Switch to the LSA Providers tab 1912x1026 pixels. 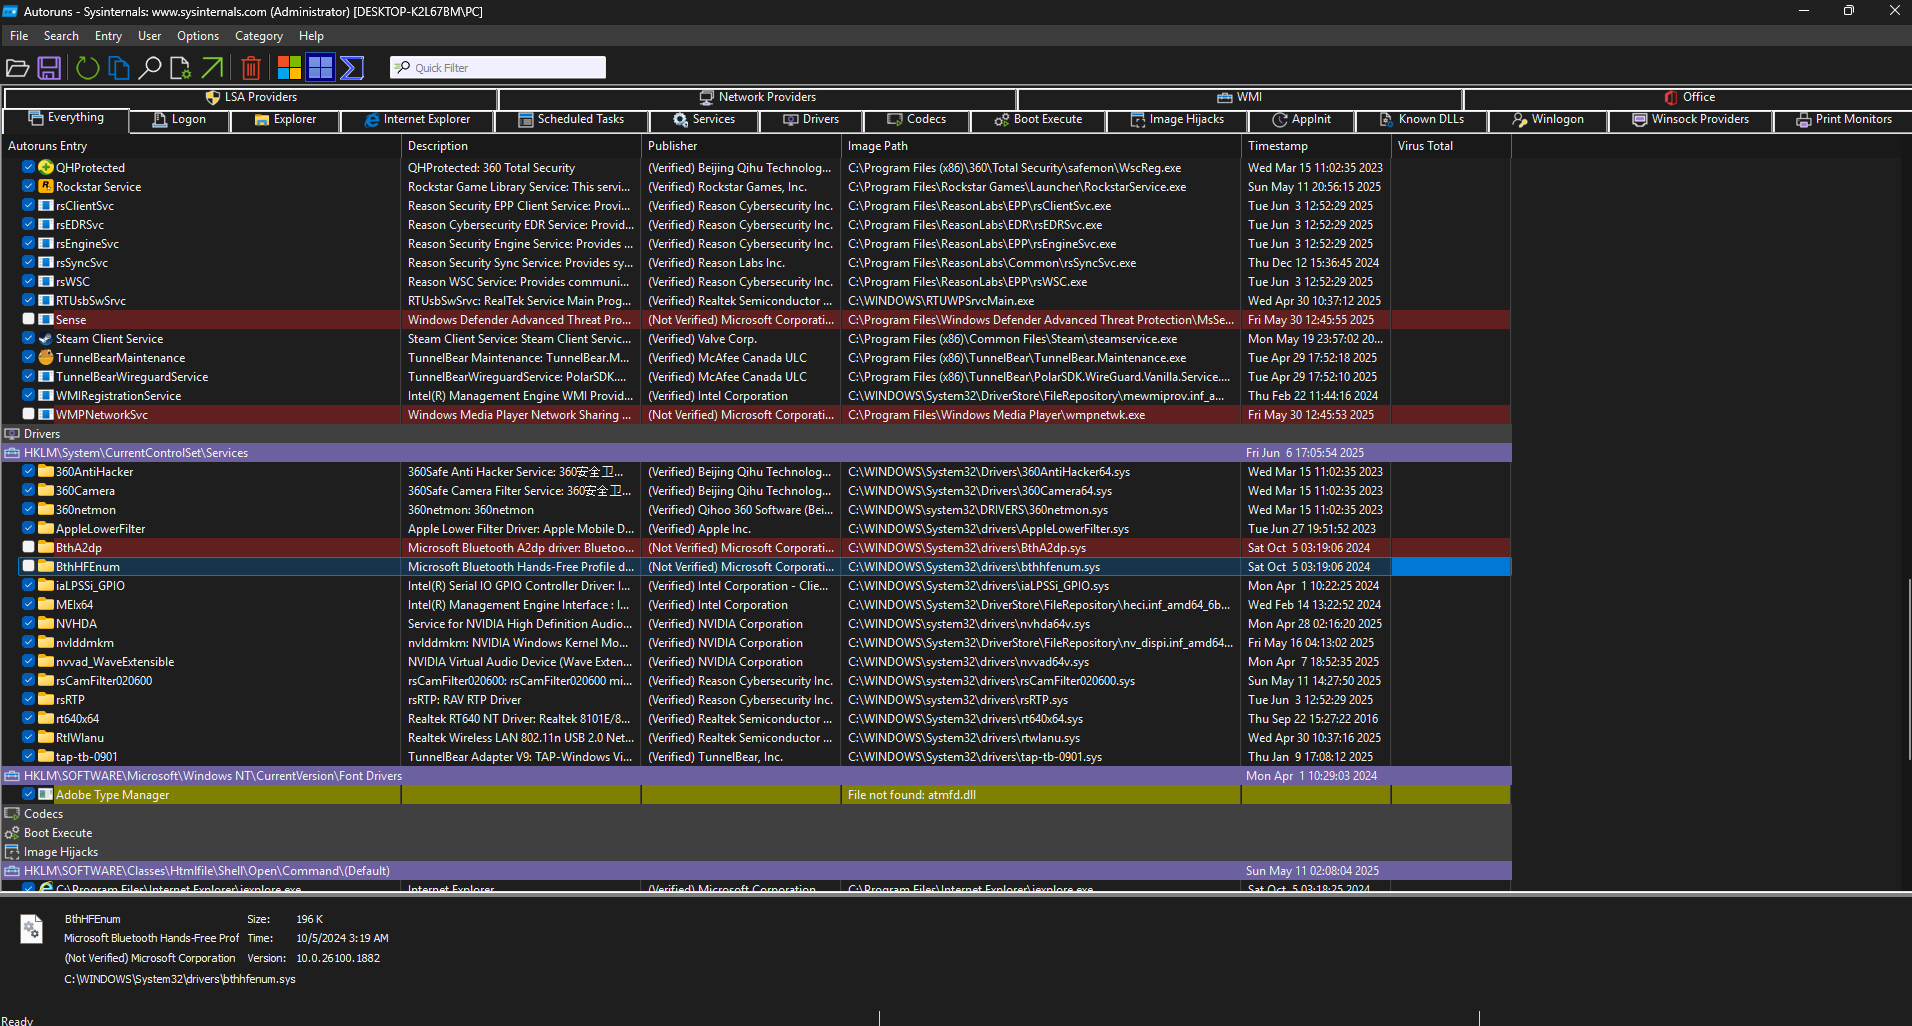[251, 98]
